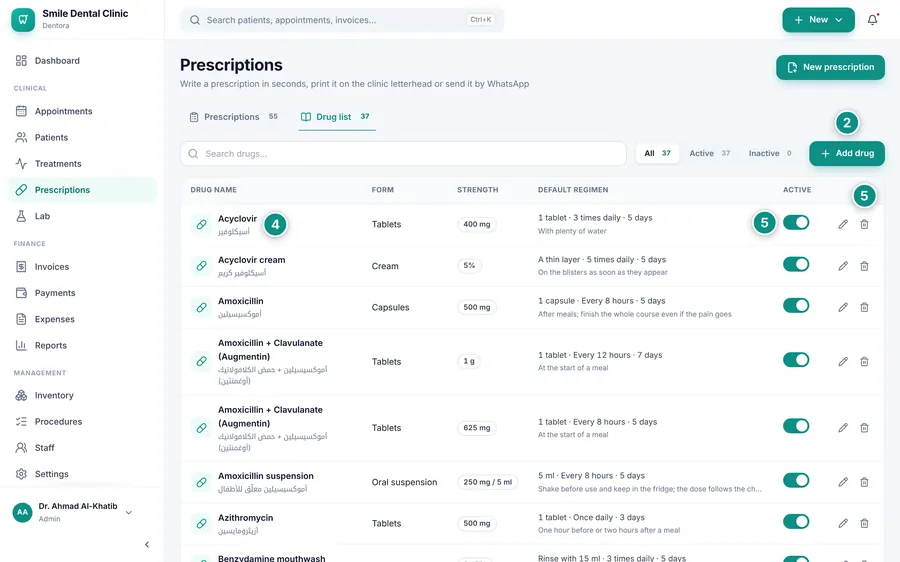Screen dimensions: 900x562
Task: Edit the Acyclovir cream entry
Action: click(843, 266)
